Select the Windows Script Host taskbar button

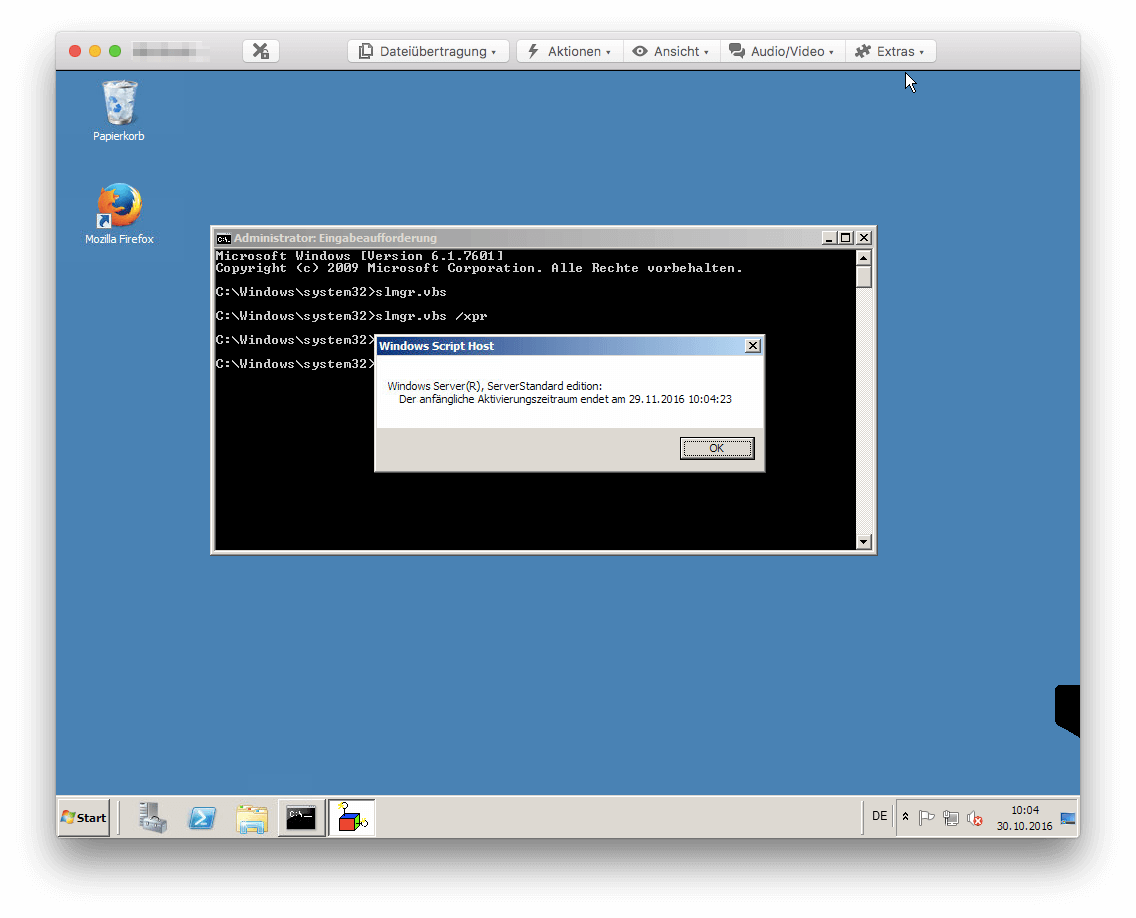tap(352, 818)
